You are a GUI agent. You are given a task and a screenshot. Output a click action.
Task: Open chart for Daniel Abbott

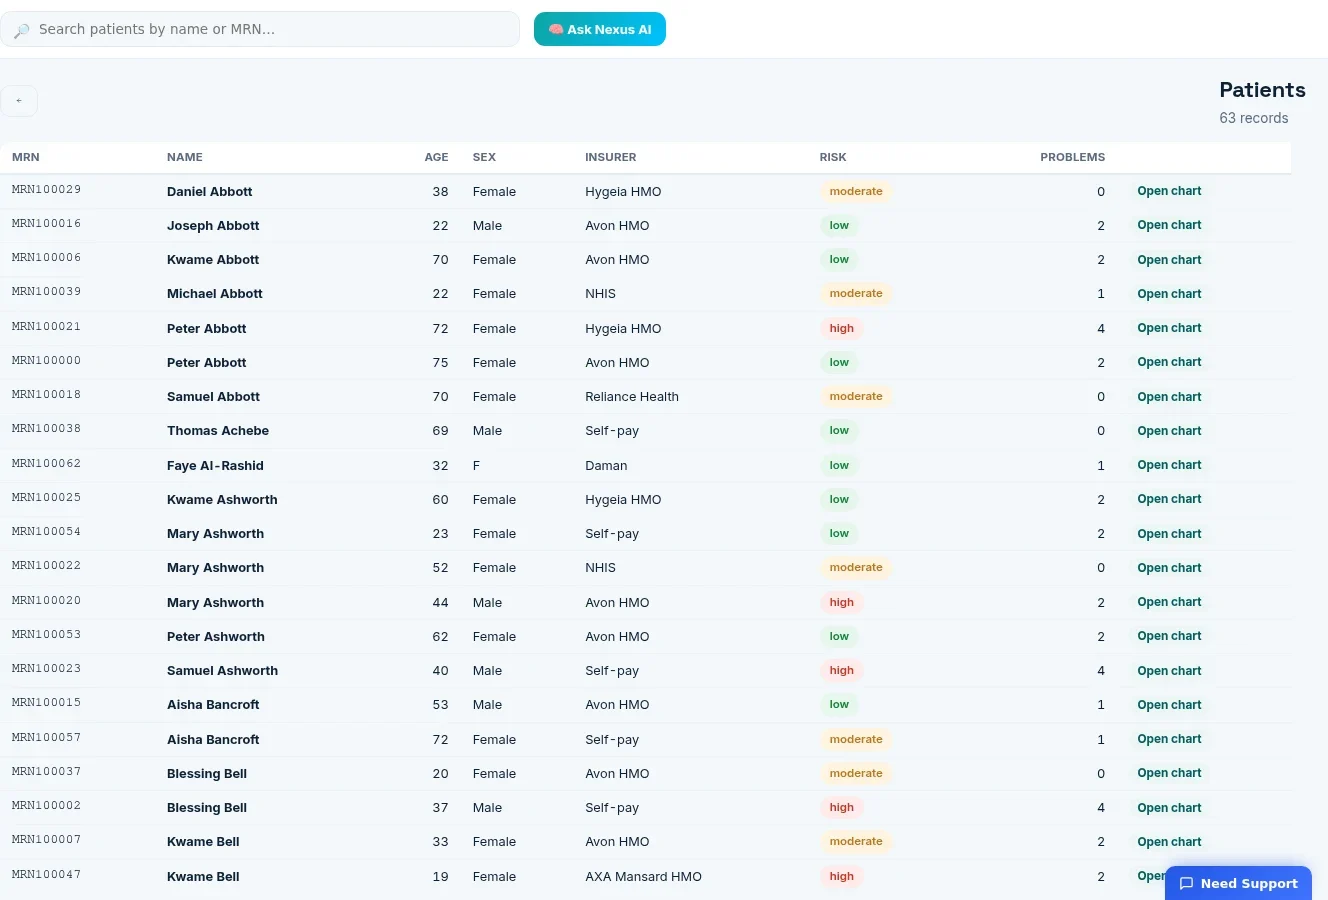pyautogui.click(x=1169, y=191)
